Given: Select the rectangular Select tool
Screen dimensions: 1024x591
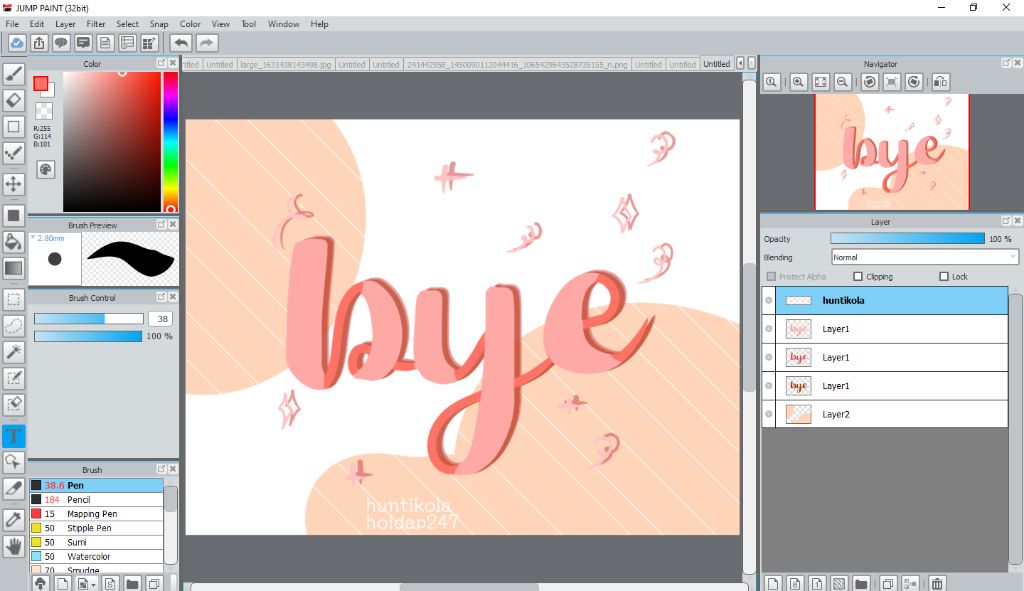Looking at the screenshot, I should click(x=14, y=300).
